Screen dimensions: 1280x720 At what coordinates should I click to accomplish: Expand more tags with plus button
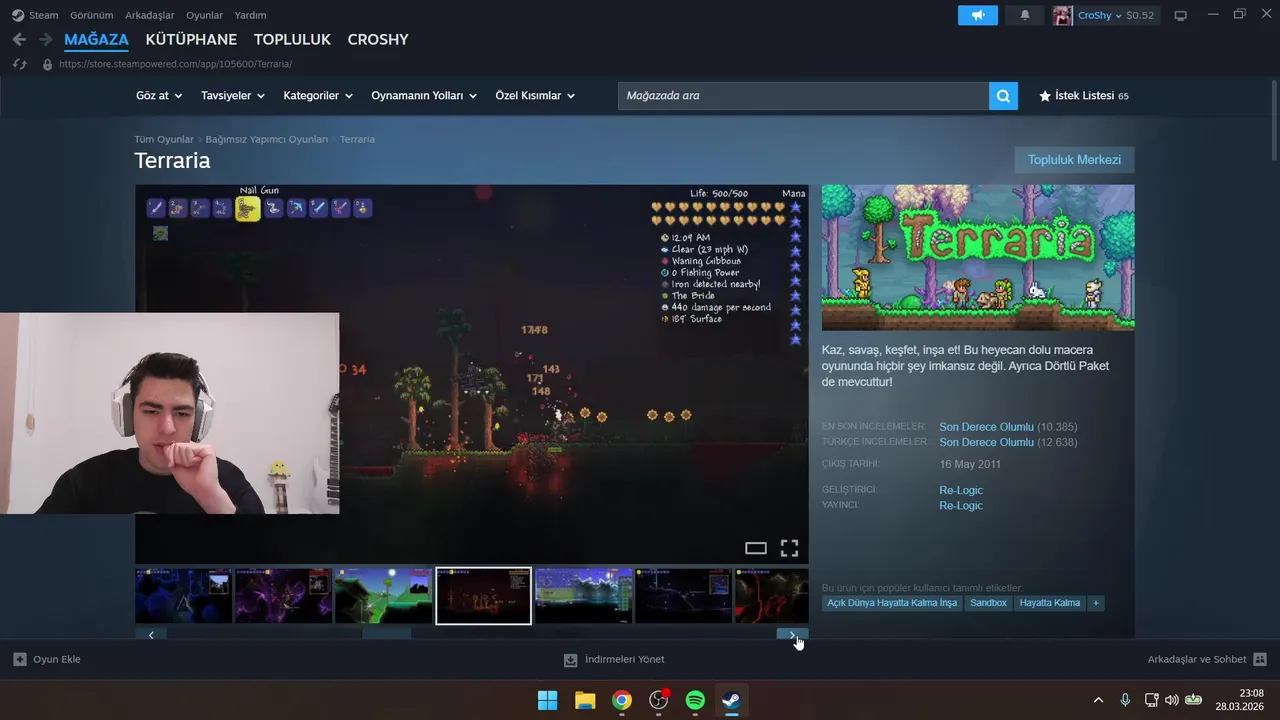pyautogui.click(x=1096, y=603)
